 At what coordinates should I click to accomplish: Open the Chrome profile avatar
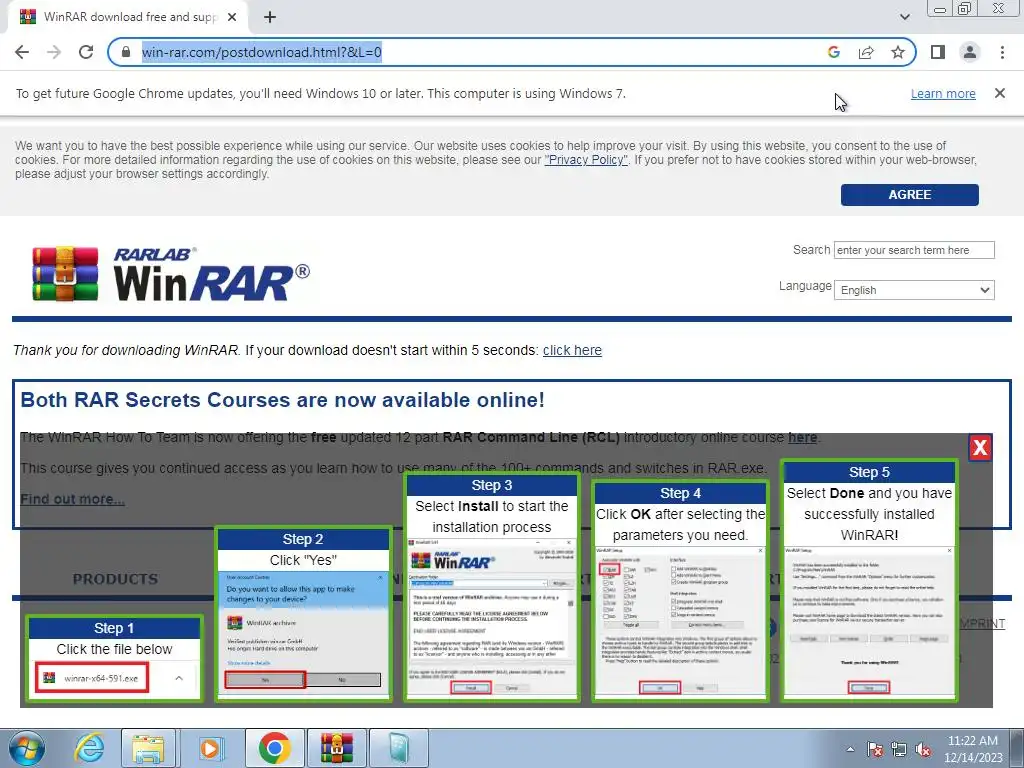pos(970,52)
